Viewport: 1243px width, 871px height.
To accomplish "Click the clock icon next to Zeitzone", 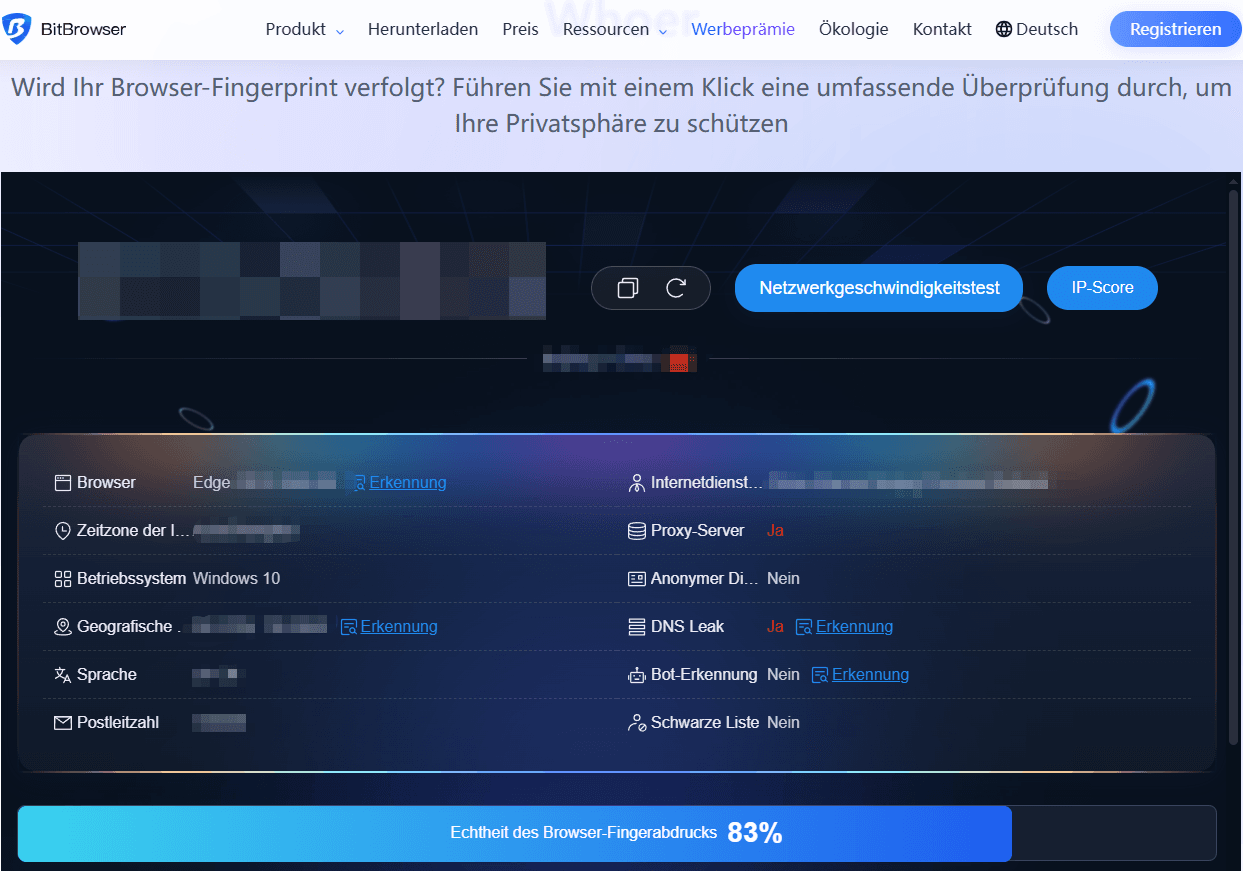I will pos(62,530).
